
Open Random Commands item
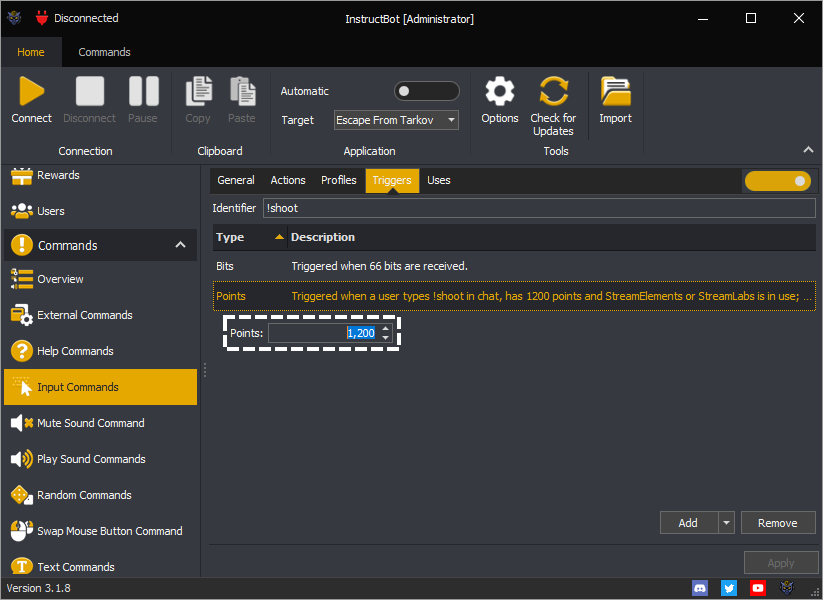[x=100, y=495]
